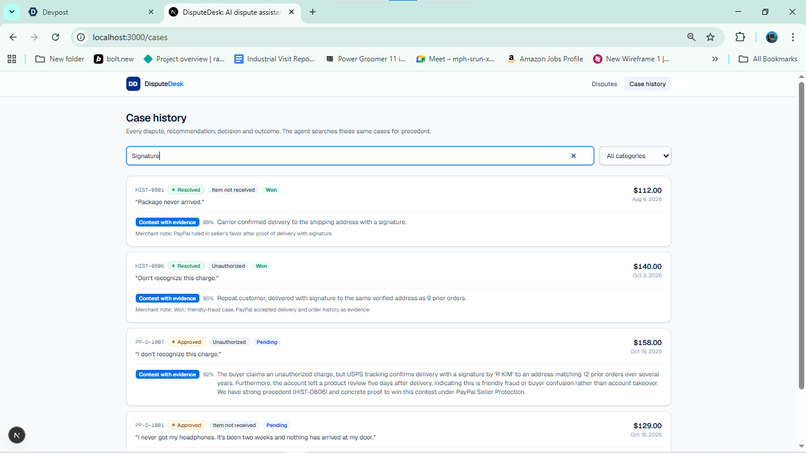806x453 pixels.
Task: Open the All categories dropdown
Action: click(635, 156)
